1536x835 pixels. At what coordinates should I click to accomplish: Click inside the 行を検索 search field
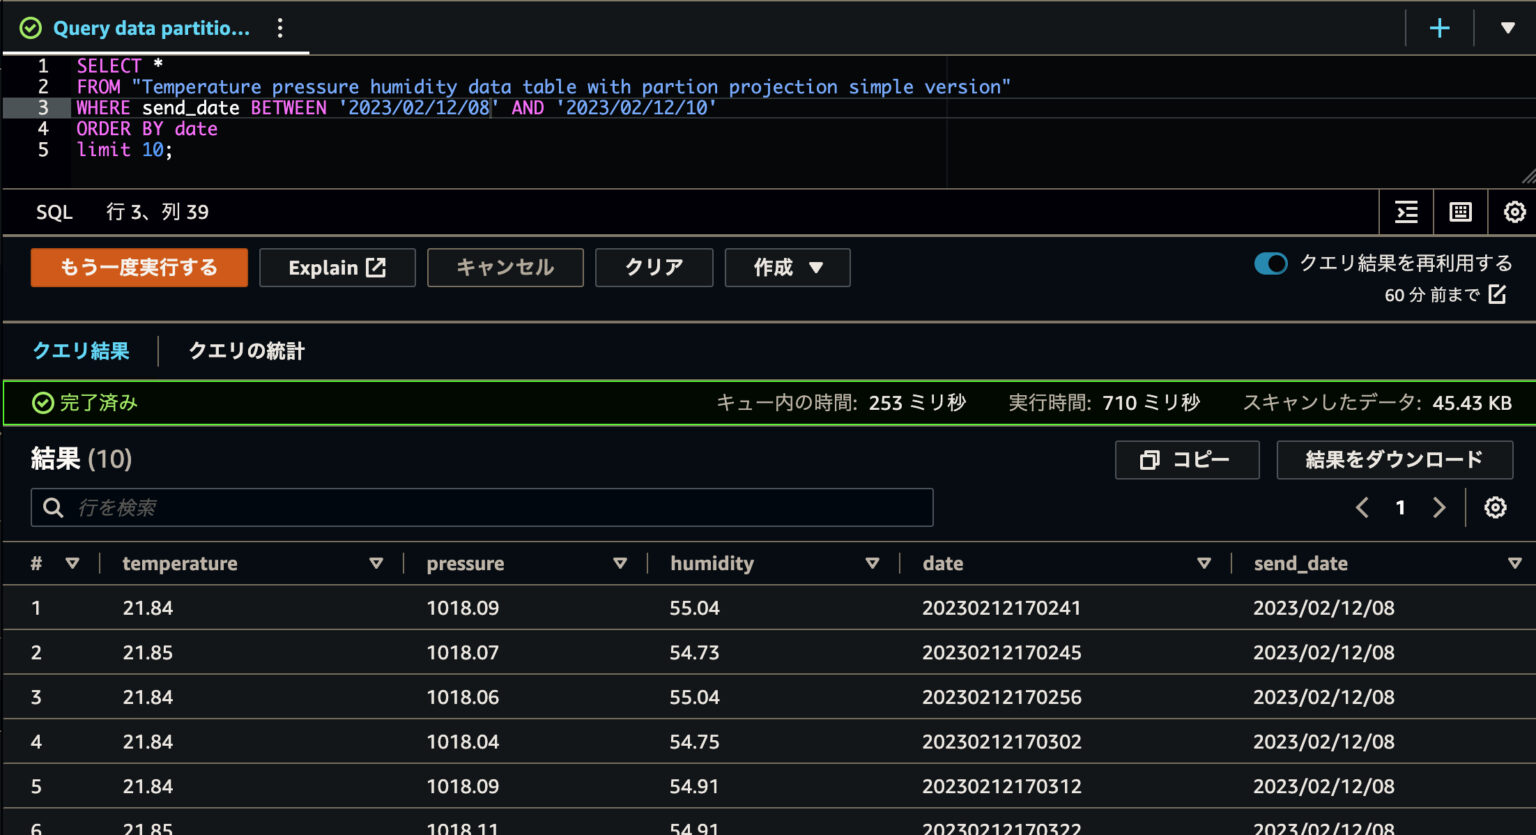pos(400,507)
